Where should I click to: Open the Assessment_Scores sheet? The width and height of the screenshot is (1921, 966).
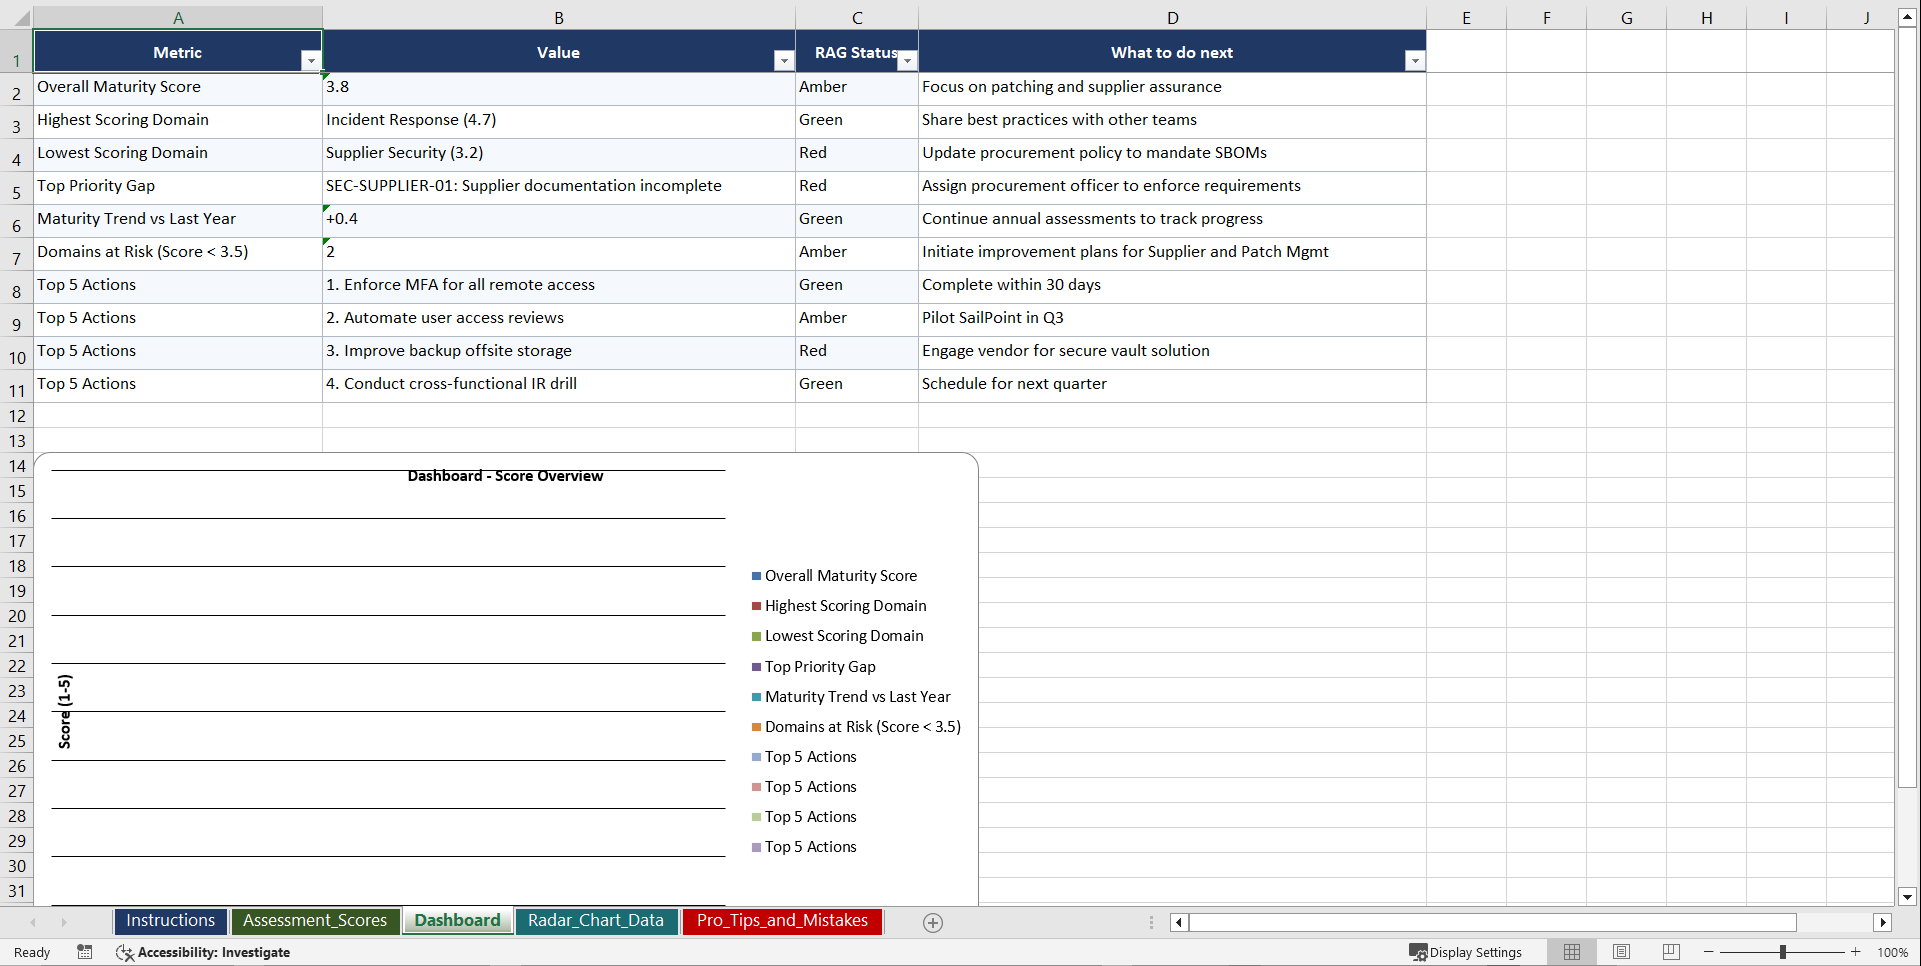tap(316, 921)
